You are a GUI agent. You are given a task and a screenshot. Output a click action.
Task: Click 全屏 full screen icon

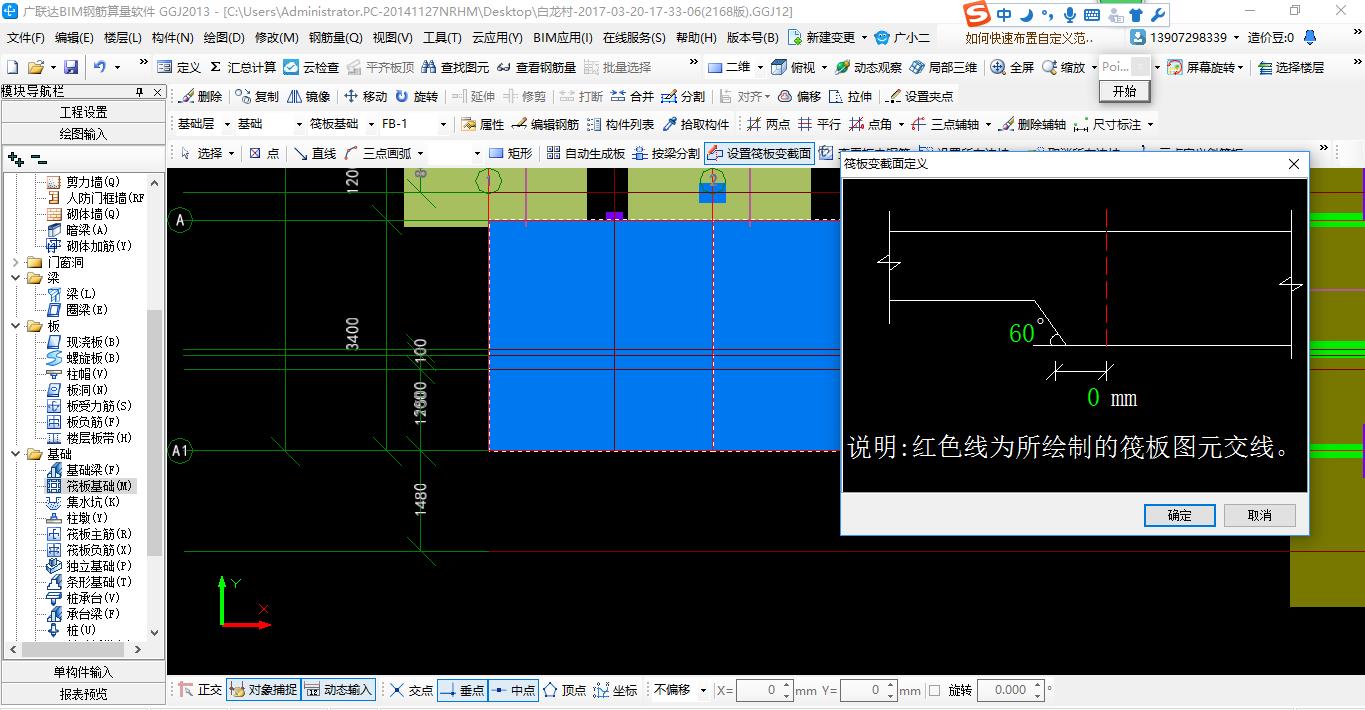[1012, 67]
